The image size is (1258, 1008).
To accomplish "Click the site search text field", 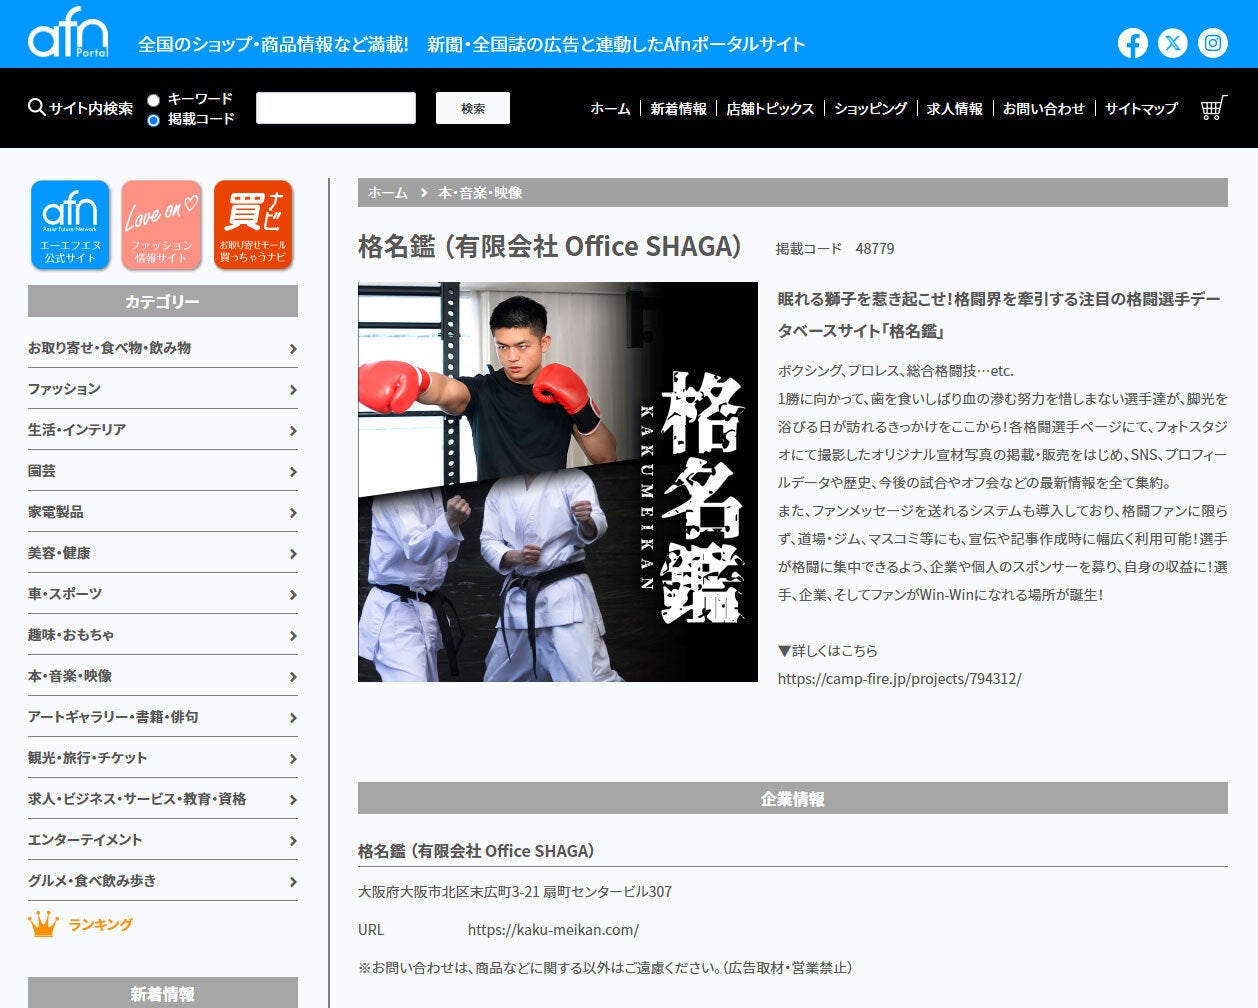I will coord(335,108).
